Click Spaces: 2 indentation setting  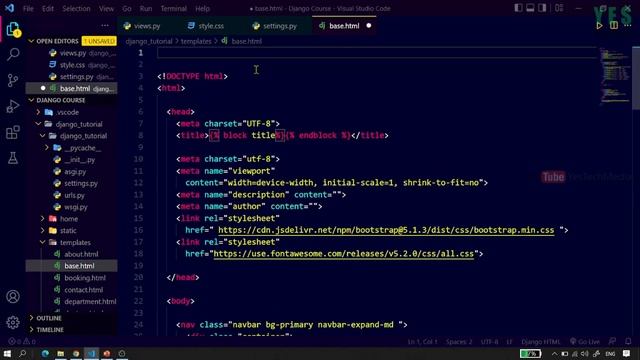[x=459, y=342]
